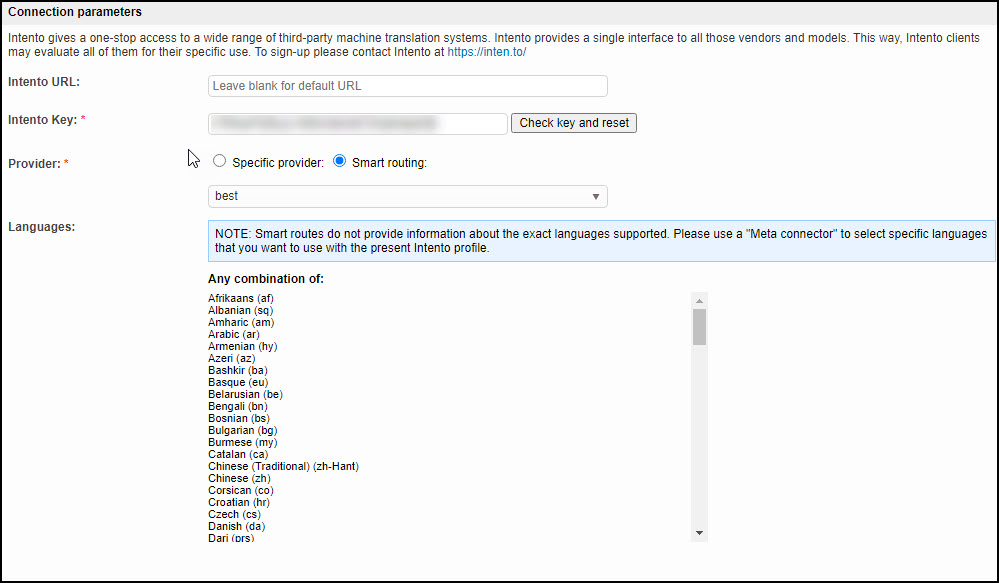Click the Intento URL input field

tap(407, 85)
